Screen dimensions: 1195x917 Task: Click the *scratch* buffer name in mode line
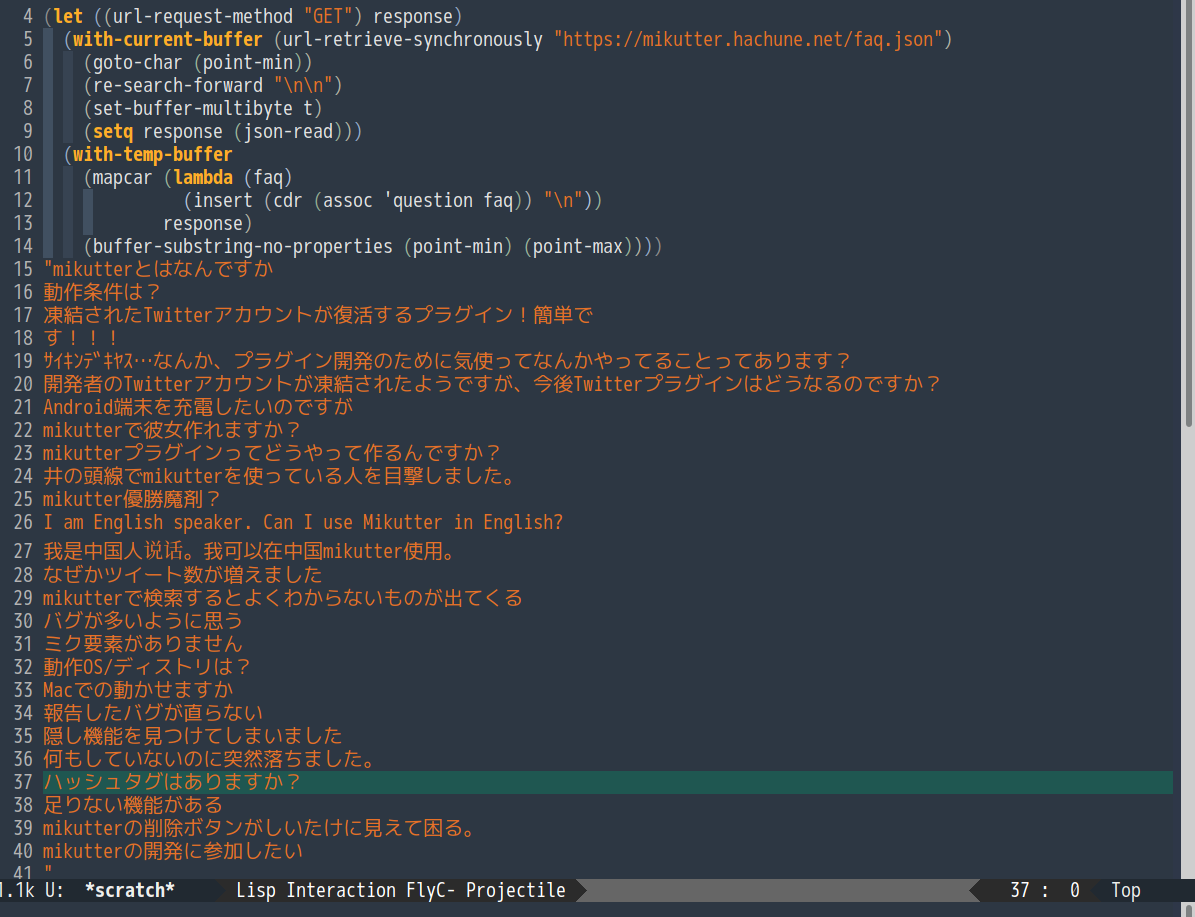pos(130,890)
